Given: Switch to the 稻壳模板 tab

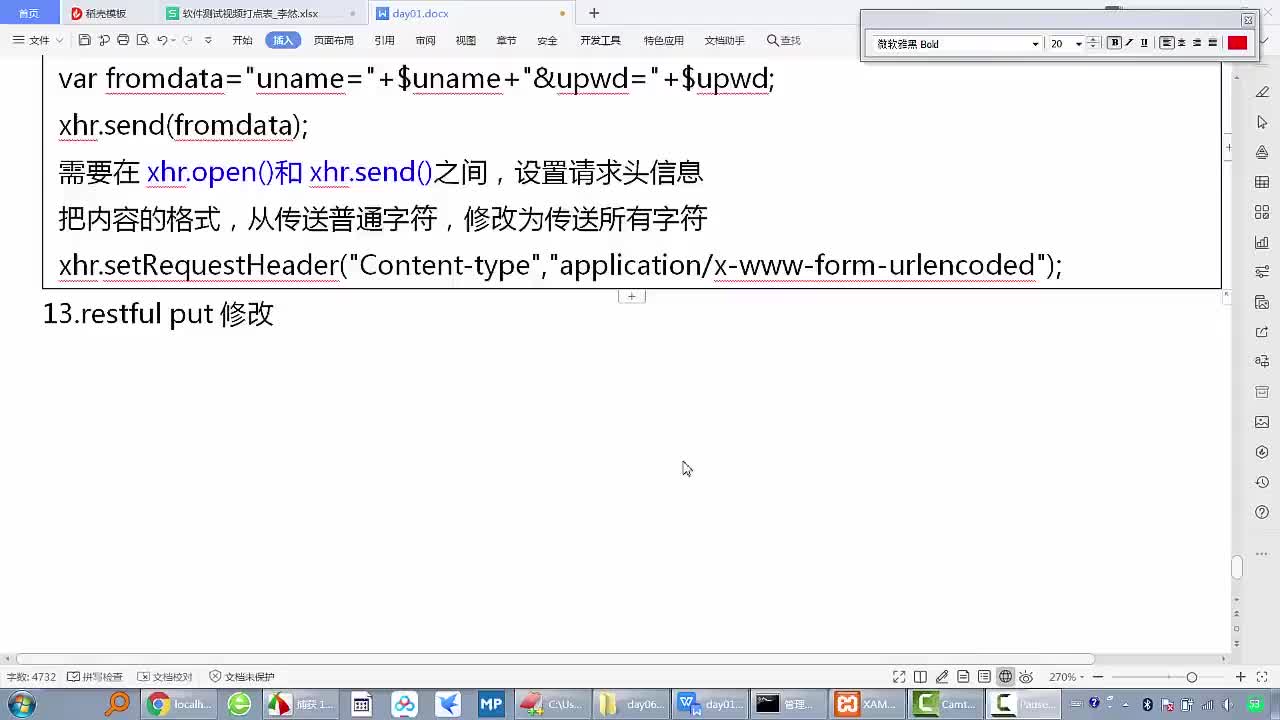Looking at the screenshot, I should pos(106,13).
